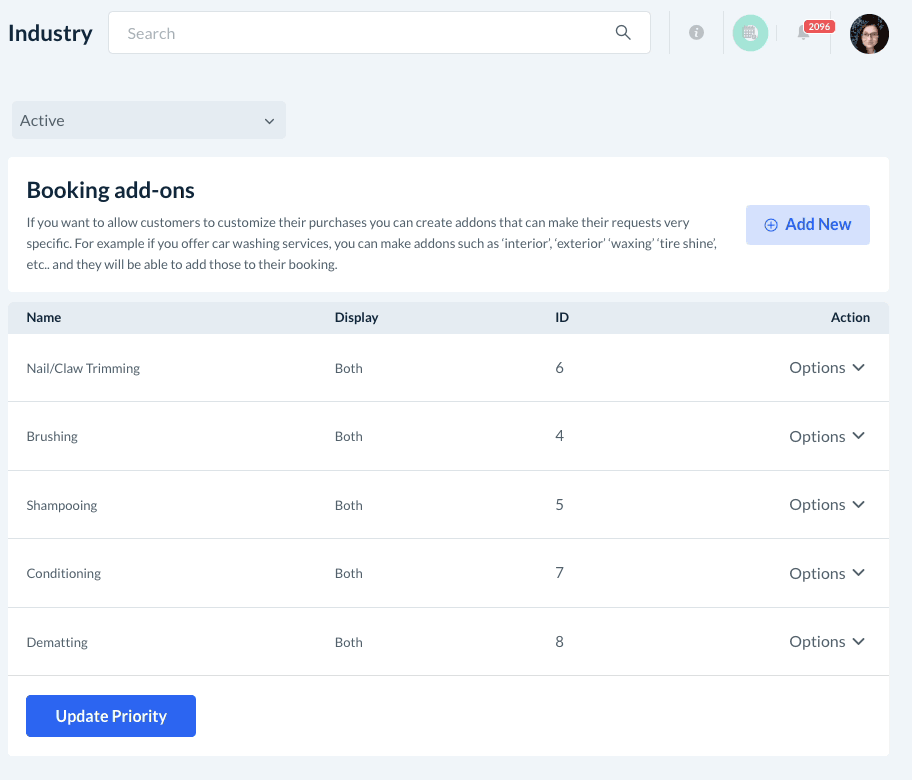Viewport: 912px width, 780px height.
Task: Open the Active status dropdown
Action: tap(148, 120)
